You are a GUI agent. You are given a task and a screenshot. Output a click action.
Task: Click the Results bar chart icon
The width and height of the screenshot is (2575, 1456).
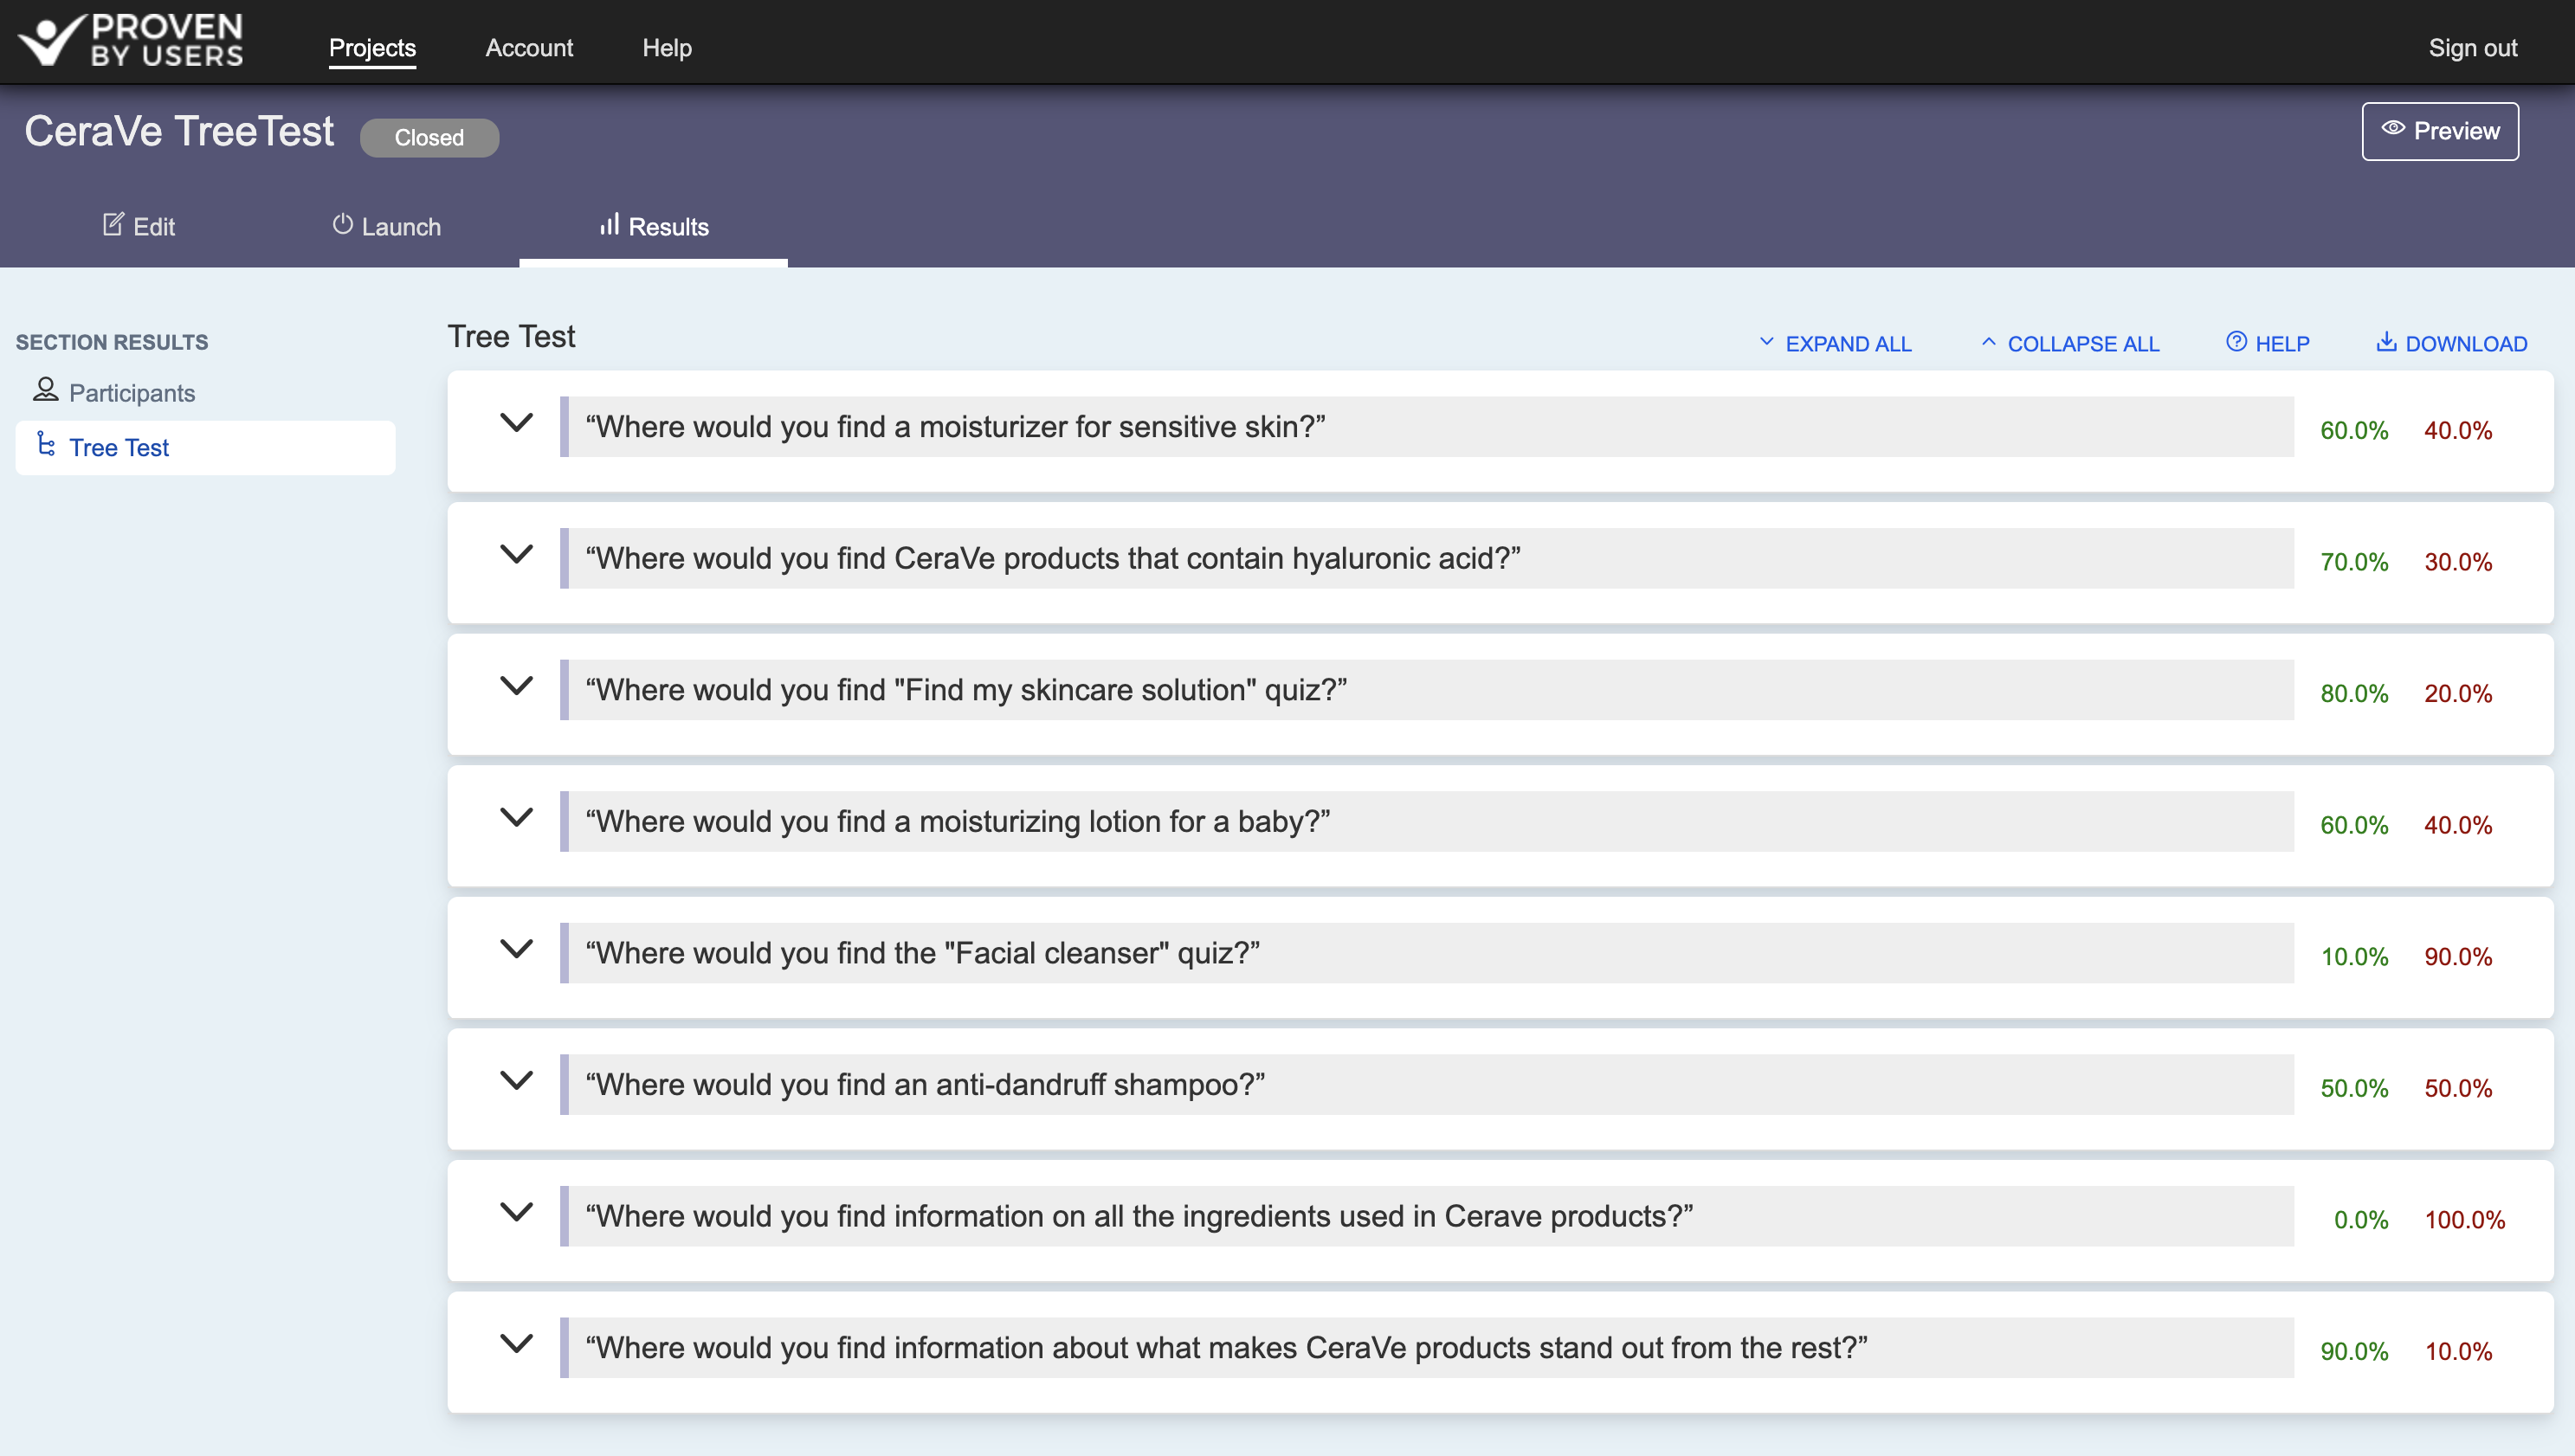[609, 225]
